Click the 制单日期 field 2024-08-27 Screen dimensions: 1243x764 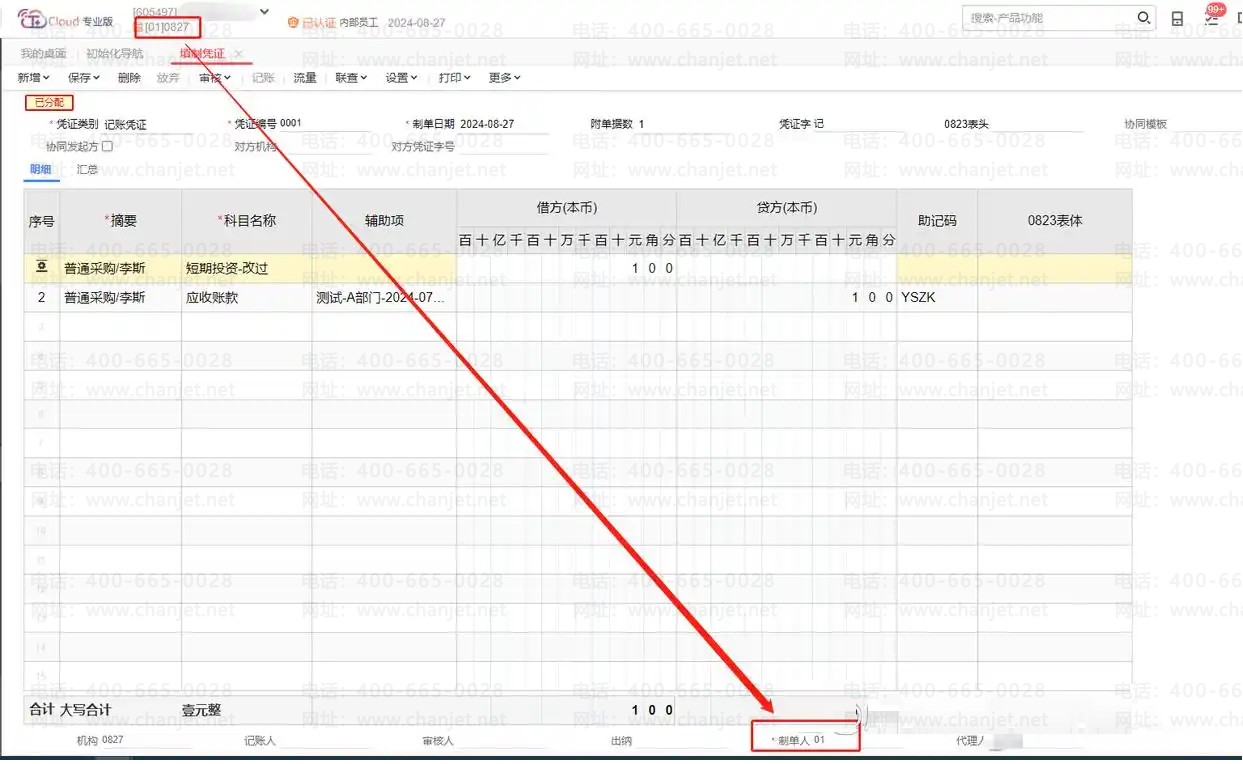504,124
